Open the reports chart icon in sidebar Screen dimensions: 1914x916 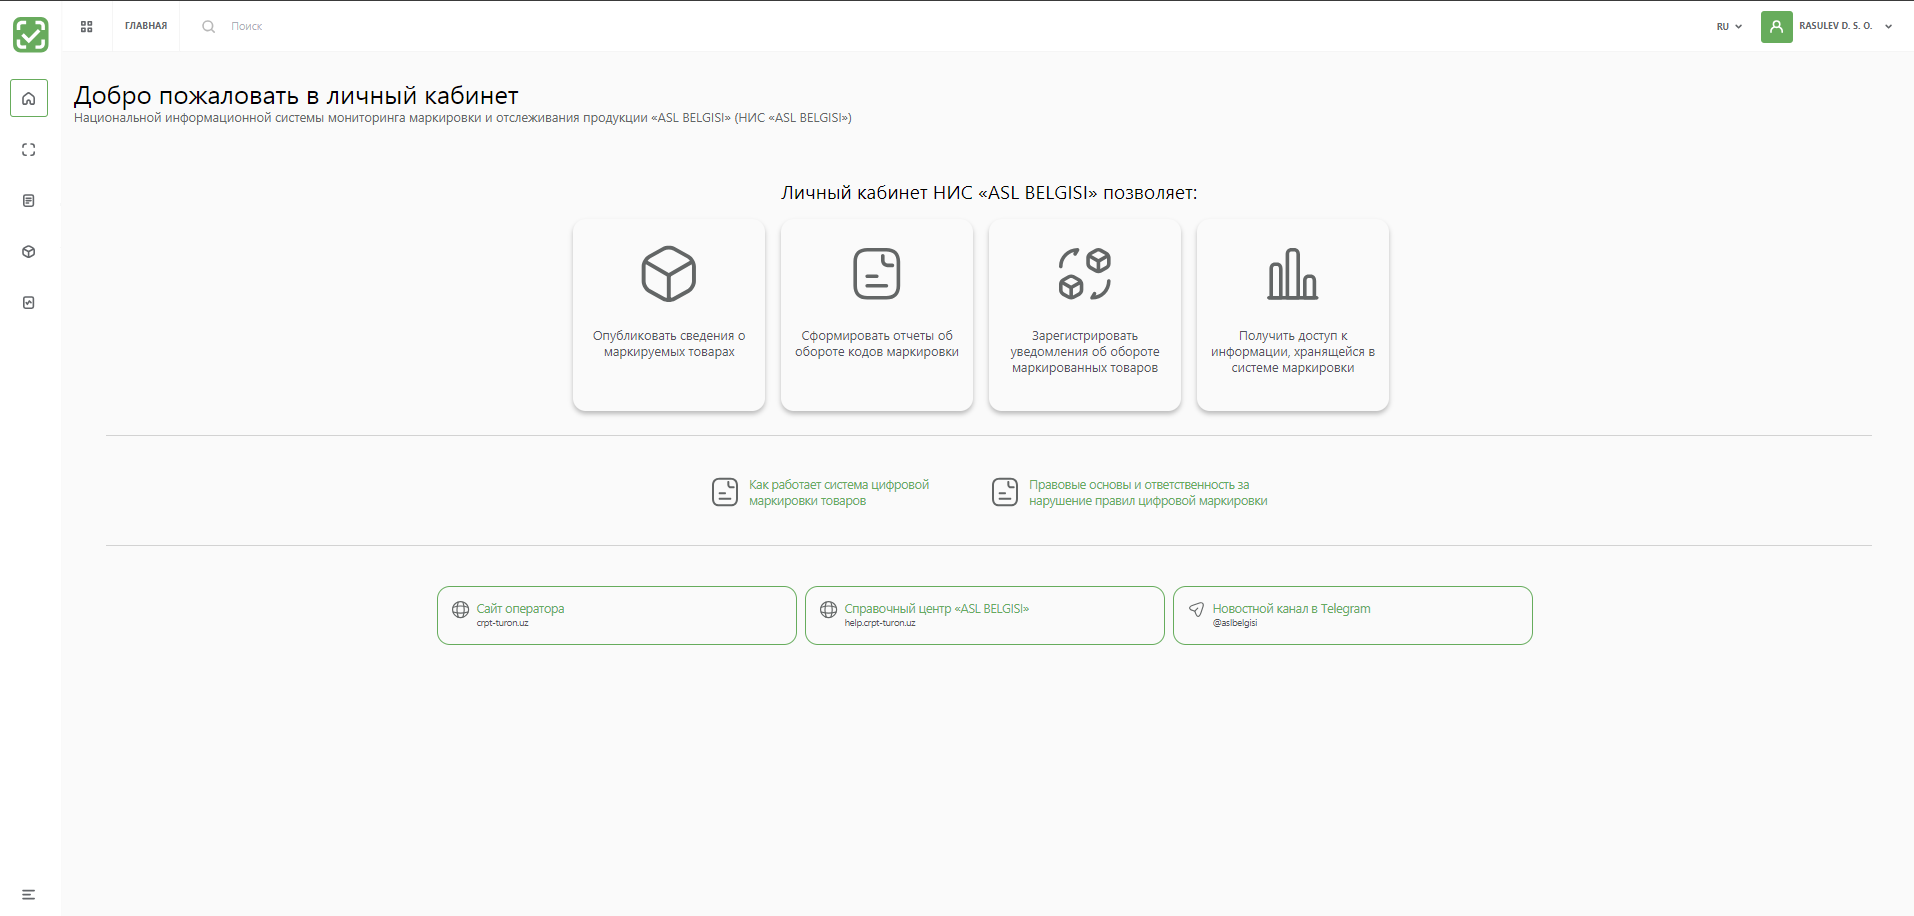coord(29,303)
